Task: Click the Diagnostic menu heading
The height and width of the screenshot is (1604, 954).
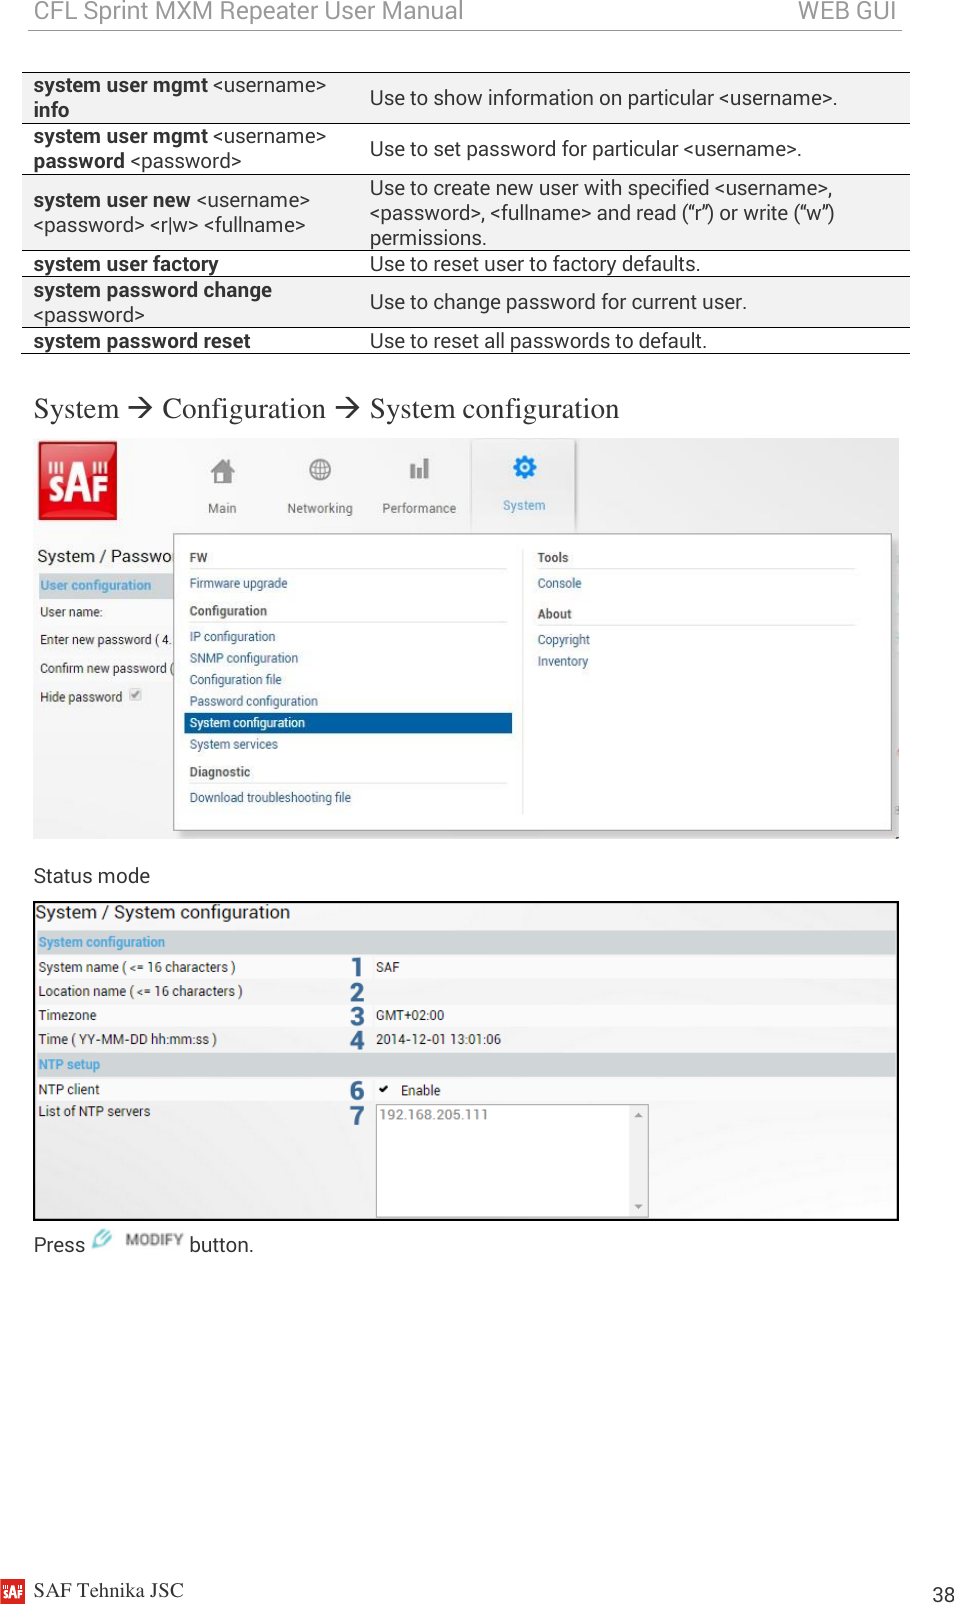Action: pyautogui.click(x=220, y=772)
